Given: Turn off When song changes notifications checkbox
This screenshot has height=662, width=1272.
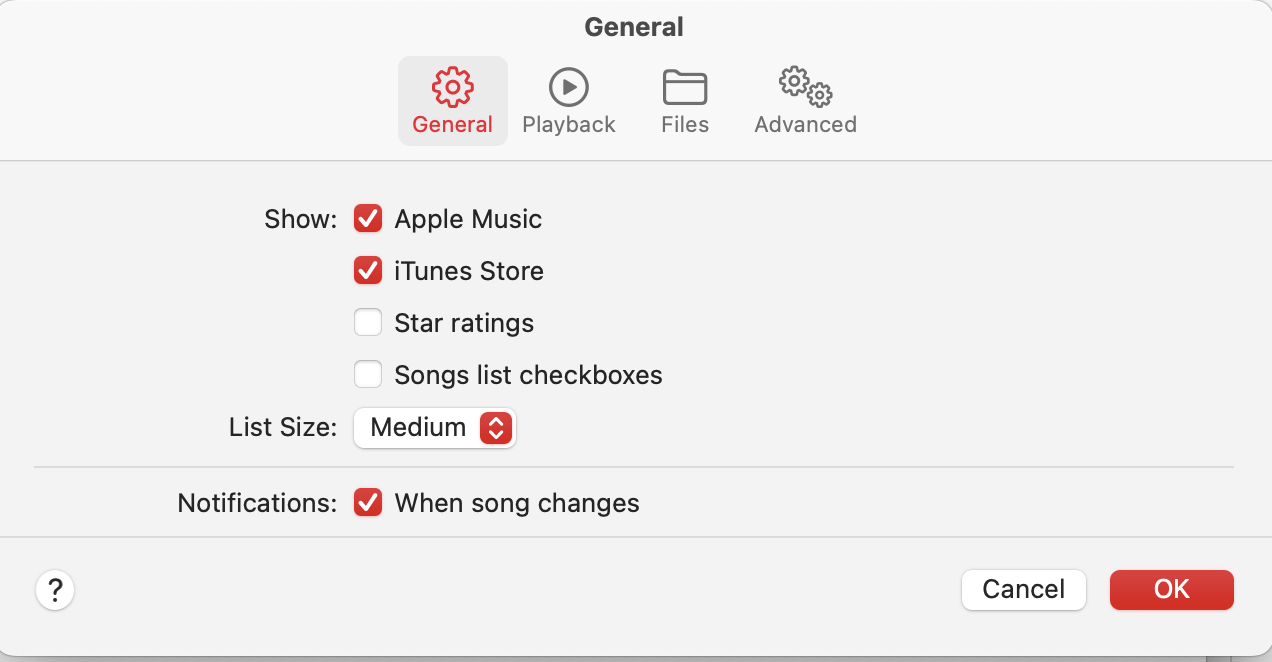Looking at the screenshot, I should click(x=368, y=502).
